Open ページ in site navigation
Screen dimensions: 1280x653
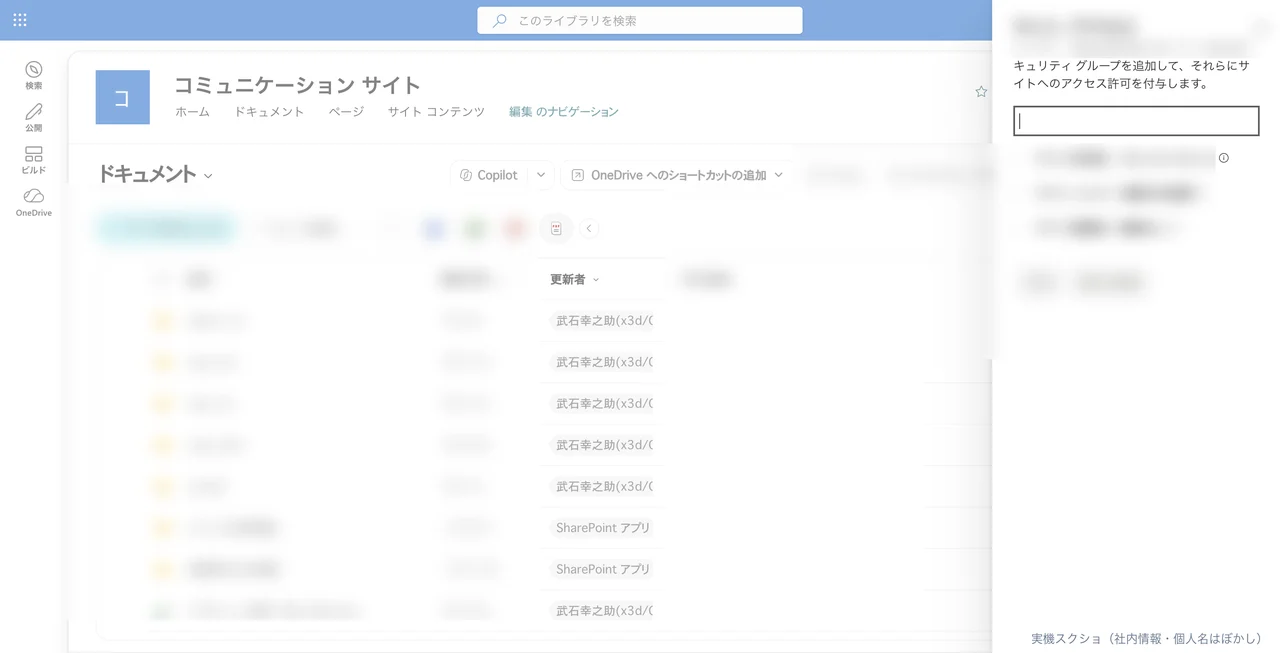(346, 112)
